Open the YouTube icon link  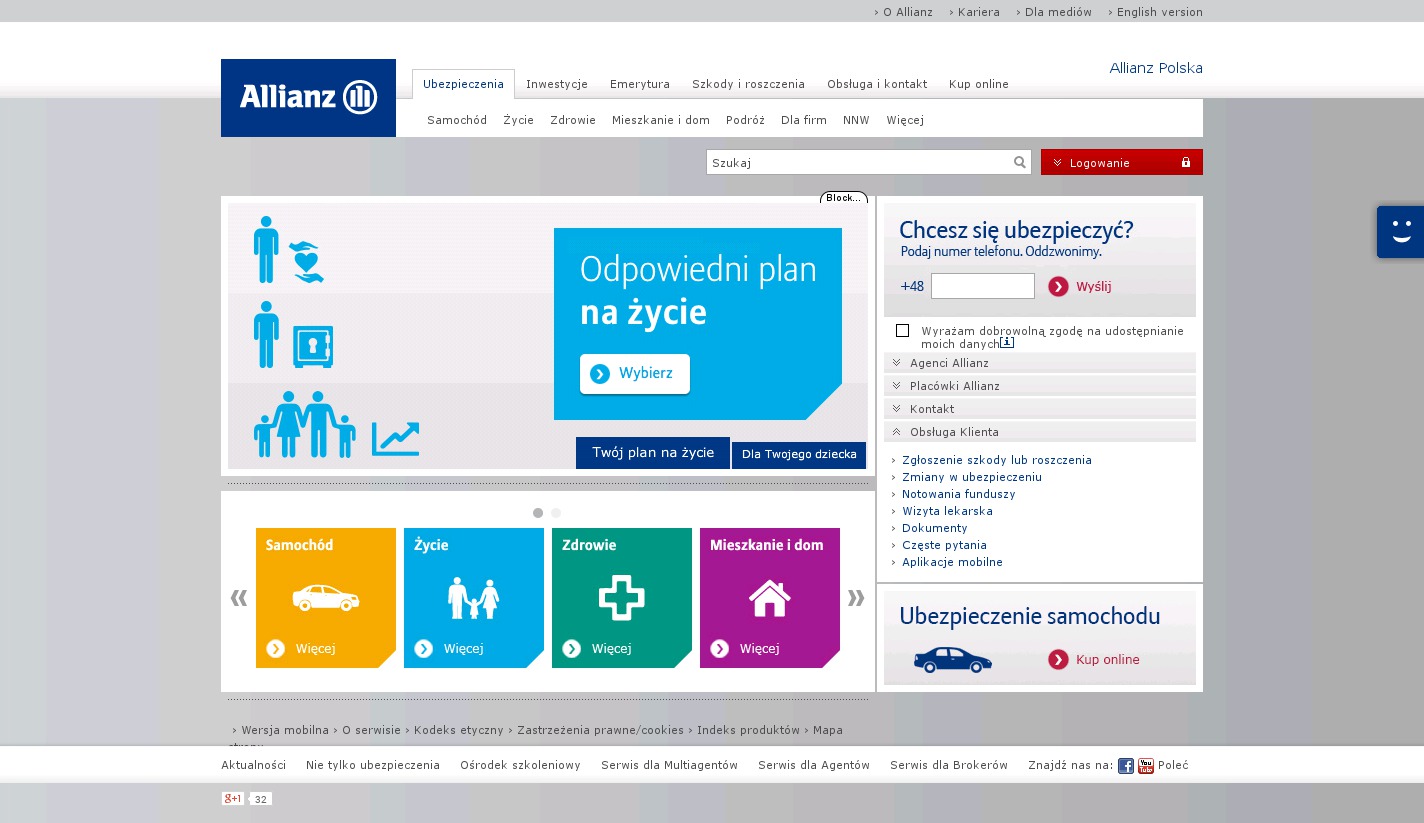[x=1145, y=766]
